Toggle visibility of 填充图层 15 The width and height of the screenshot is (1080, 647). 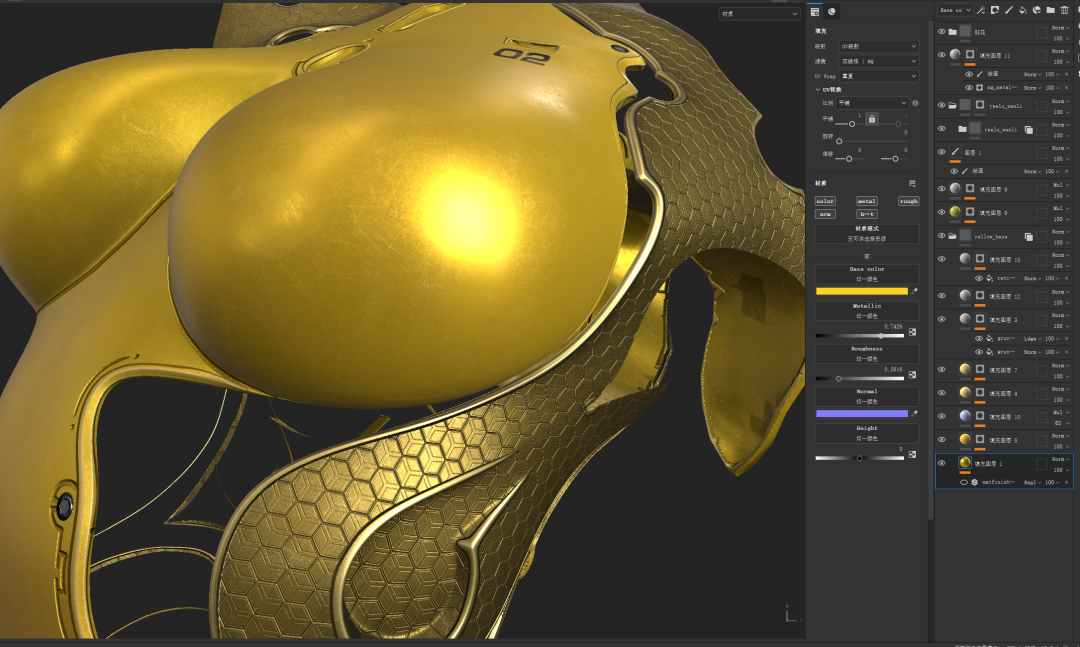[x=942, y=259]
